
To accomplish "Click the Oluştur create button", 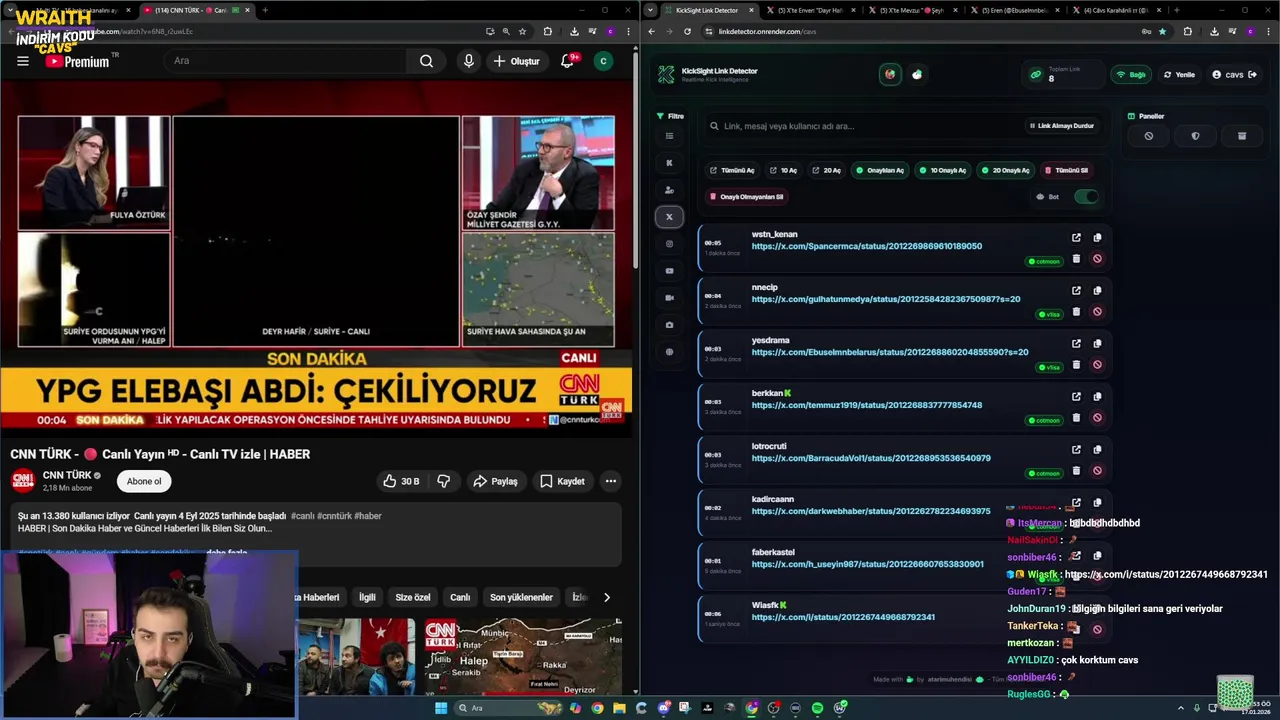I will coord(516,61).
